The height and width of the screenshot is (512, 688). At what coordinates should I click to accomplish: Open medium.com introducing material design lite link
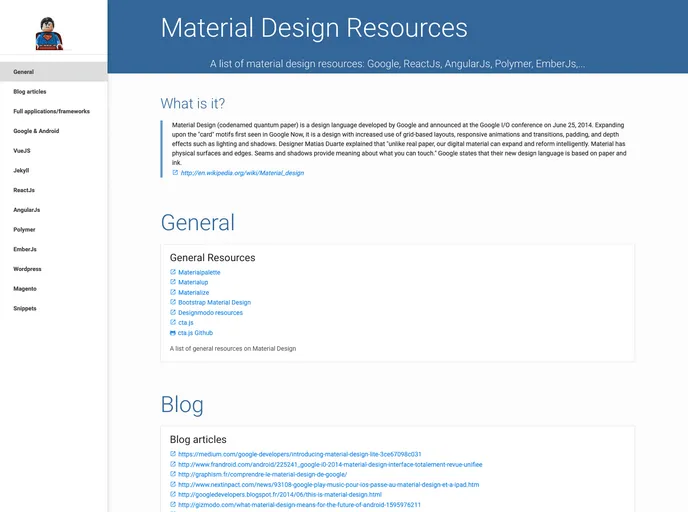click(x=300, y=455)
